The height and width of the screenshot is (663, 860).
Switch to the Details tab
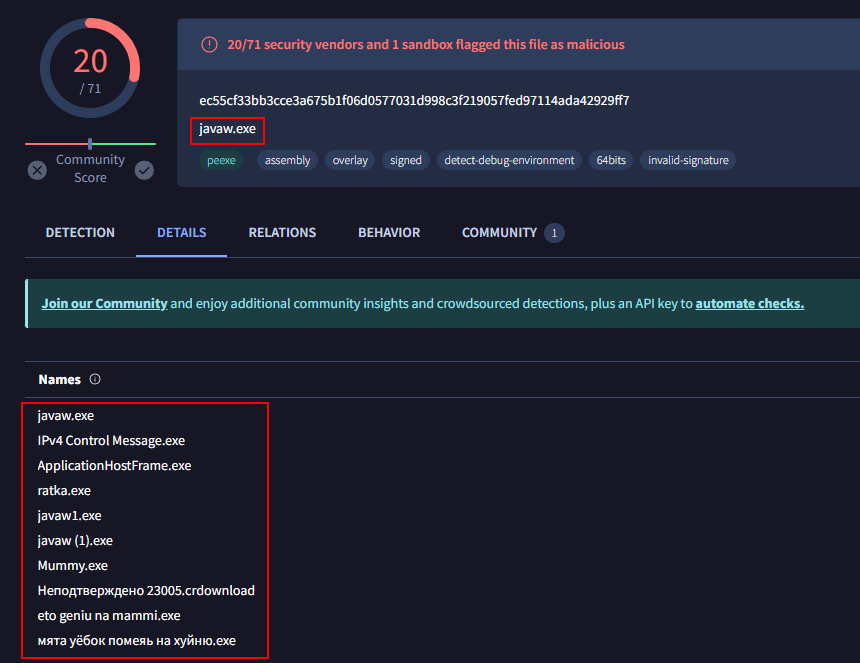pyautogui.click(x=182, y=233)
